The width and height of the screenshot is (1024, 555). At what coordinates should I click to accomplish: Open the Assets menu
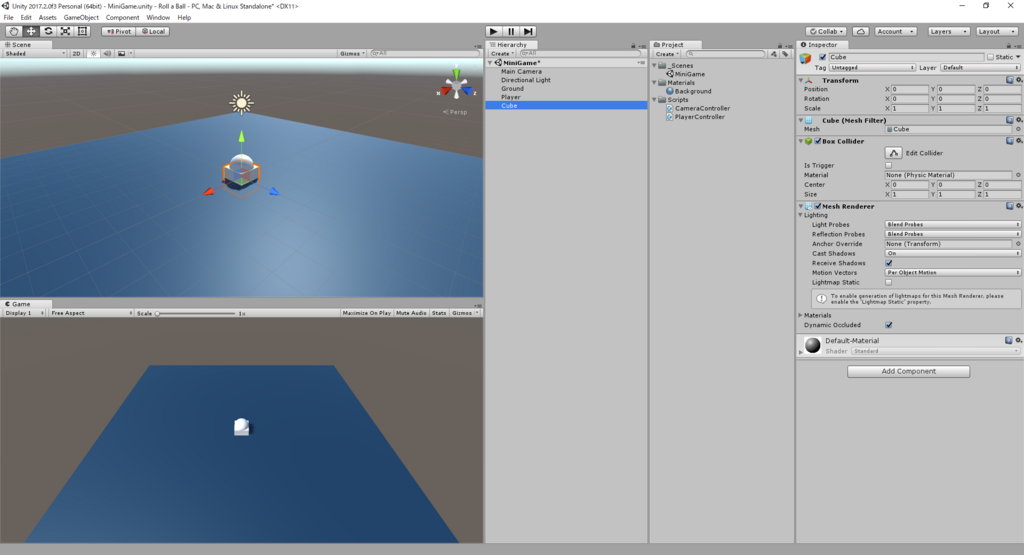48,18
